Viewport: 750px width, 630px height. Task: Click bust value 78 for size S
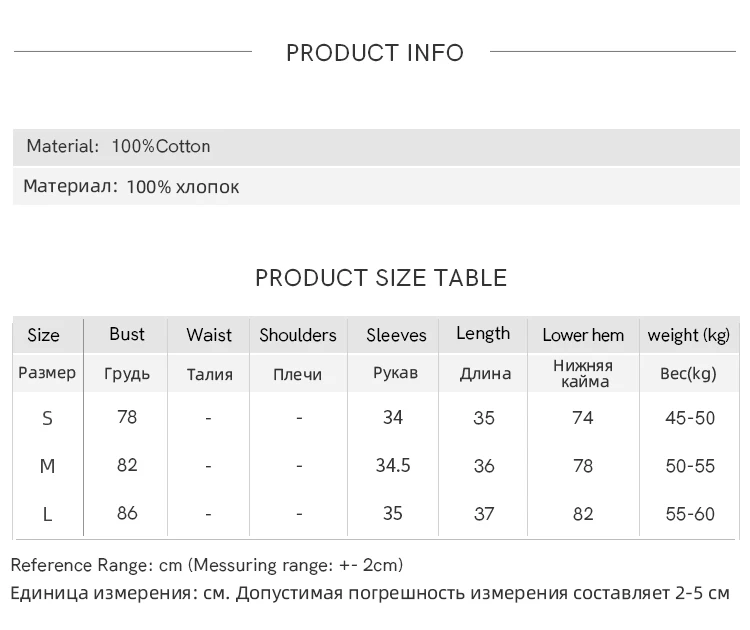click(127, 417)
